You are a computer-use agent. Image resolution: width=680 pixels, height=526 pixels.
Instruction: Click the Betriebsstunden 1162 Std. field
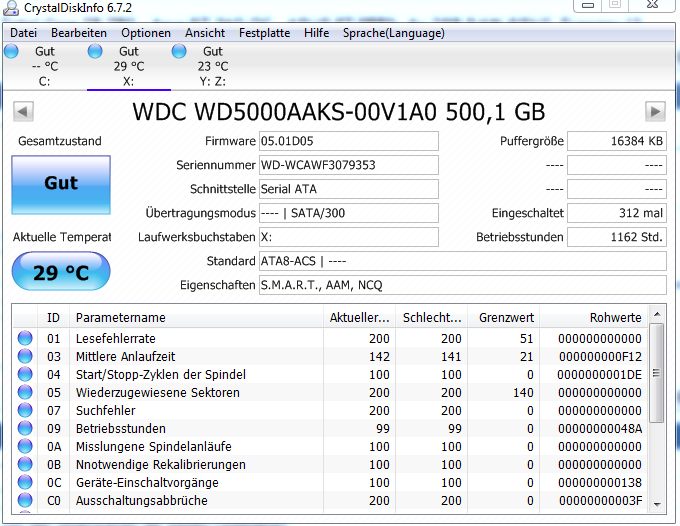pos(617,237)
